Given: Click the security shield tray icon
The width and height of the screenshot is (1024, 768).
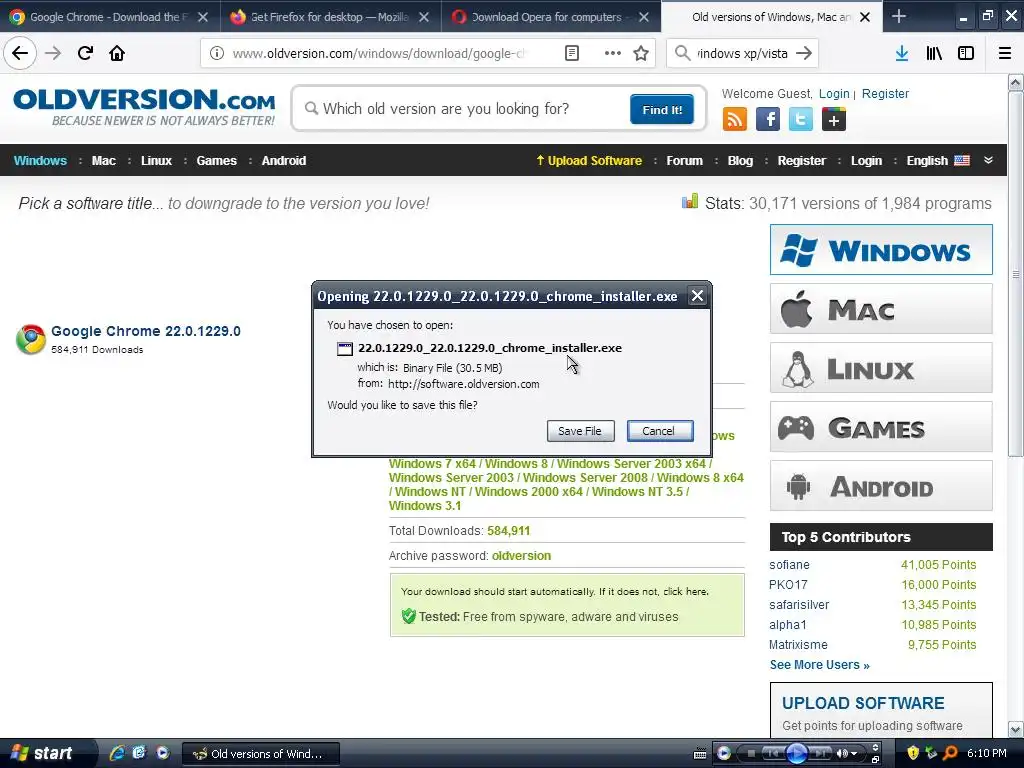Looking at the screenshot, I should click(913, 753).
